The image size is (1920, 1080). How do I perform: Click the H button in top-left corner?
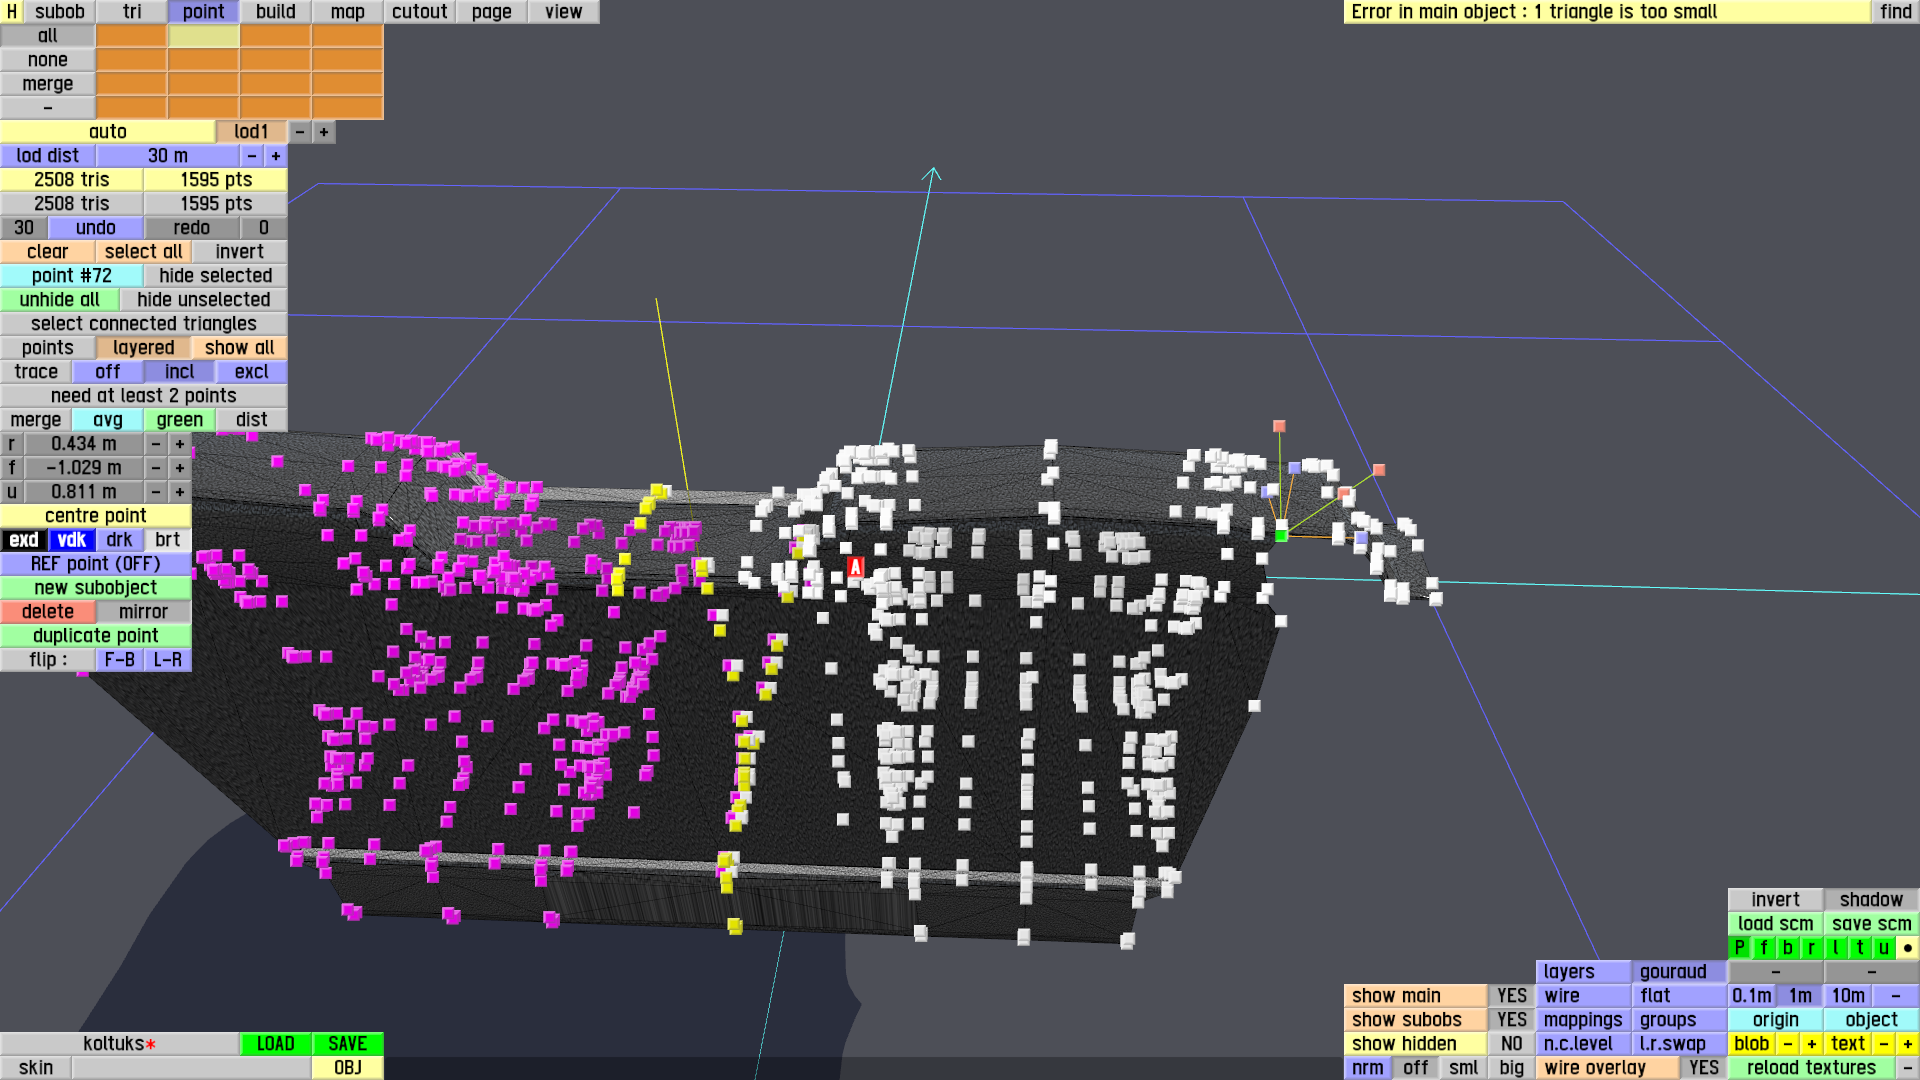point(11,12)
